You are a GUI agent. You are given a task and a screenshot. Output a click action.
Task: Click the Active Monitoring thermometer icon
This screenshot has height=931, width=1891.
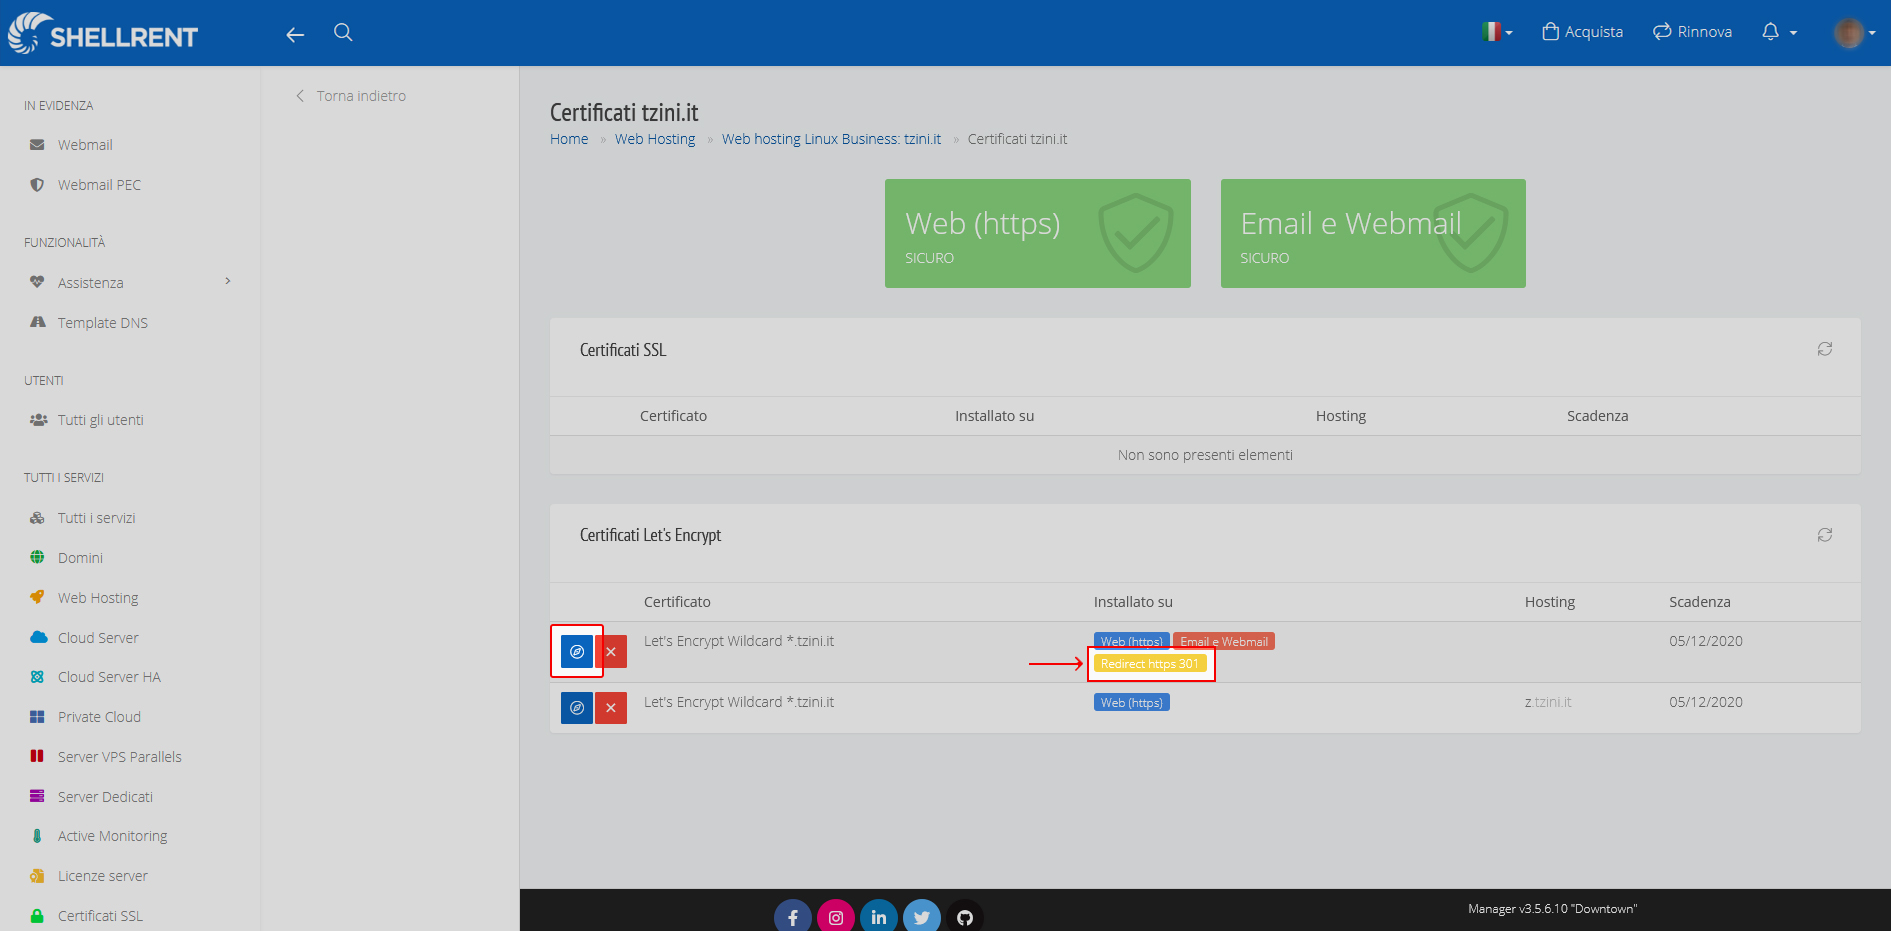coord(37,836)
